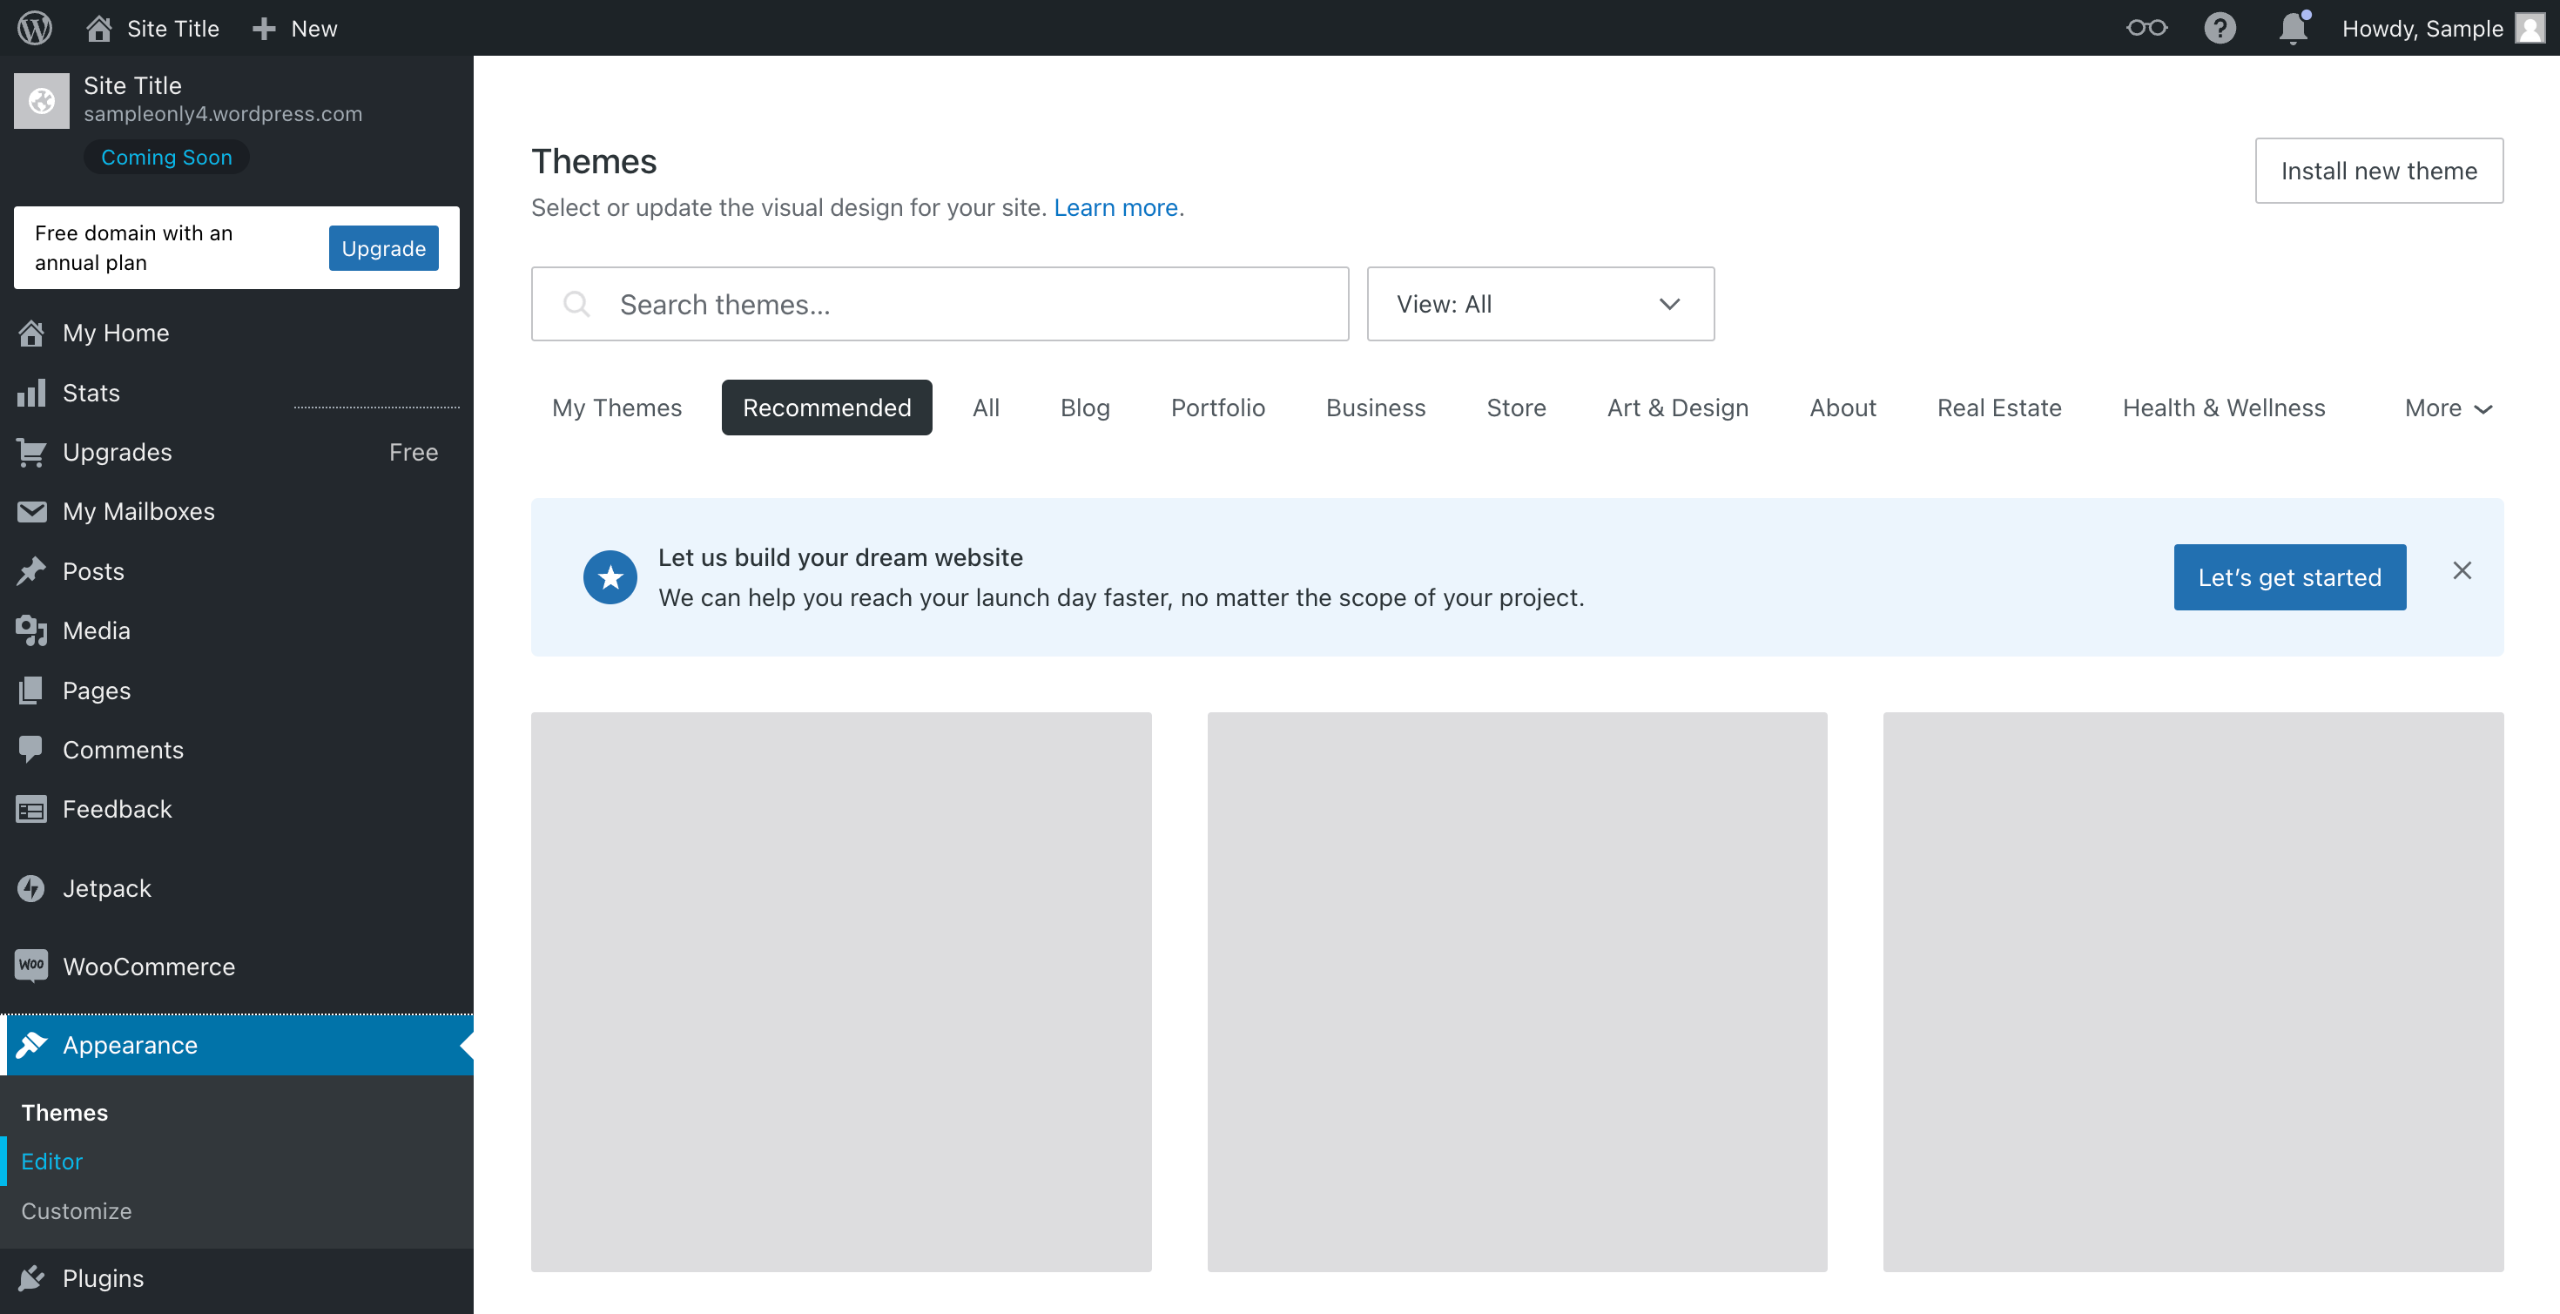Click the Learn more link
Screen dimensions: 2560x1314
(1115, 208)
